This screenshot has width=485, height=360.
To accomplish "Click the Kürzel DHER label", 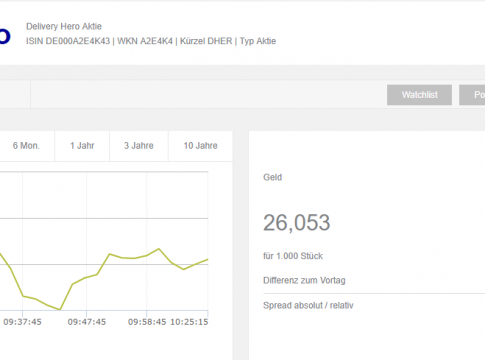I will click(x=206, y=41).
